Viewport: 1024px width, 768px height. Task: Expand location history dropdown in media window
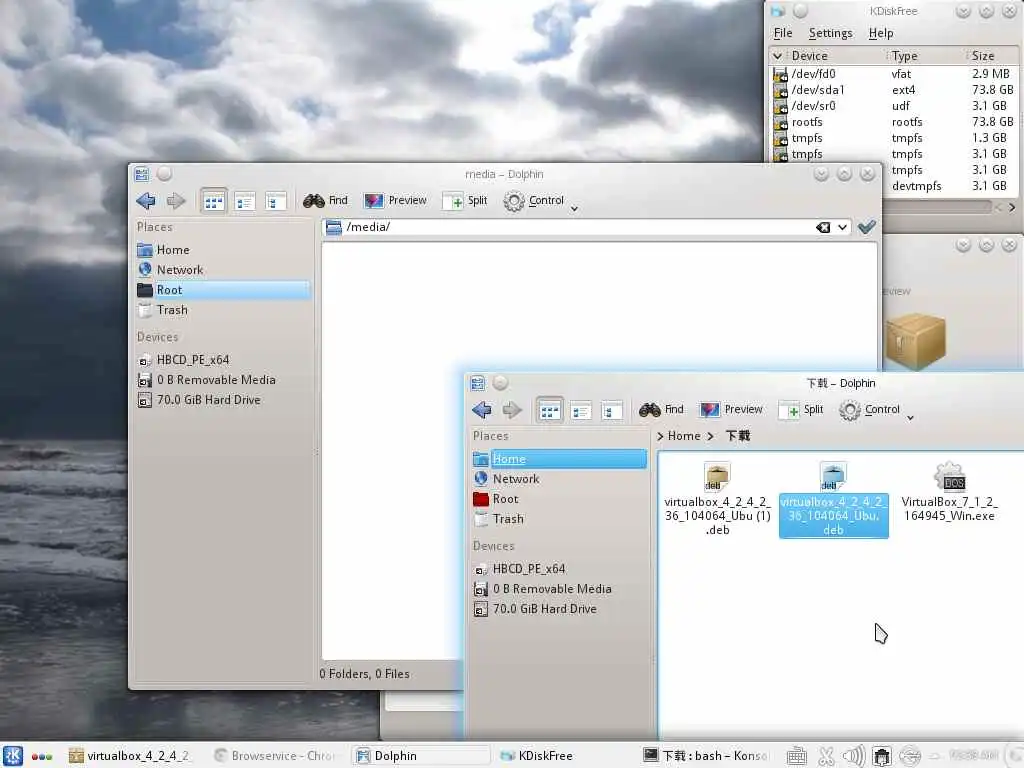click(842, 227)
